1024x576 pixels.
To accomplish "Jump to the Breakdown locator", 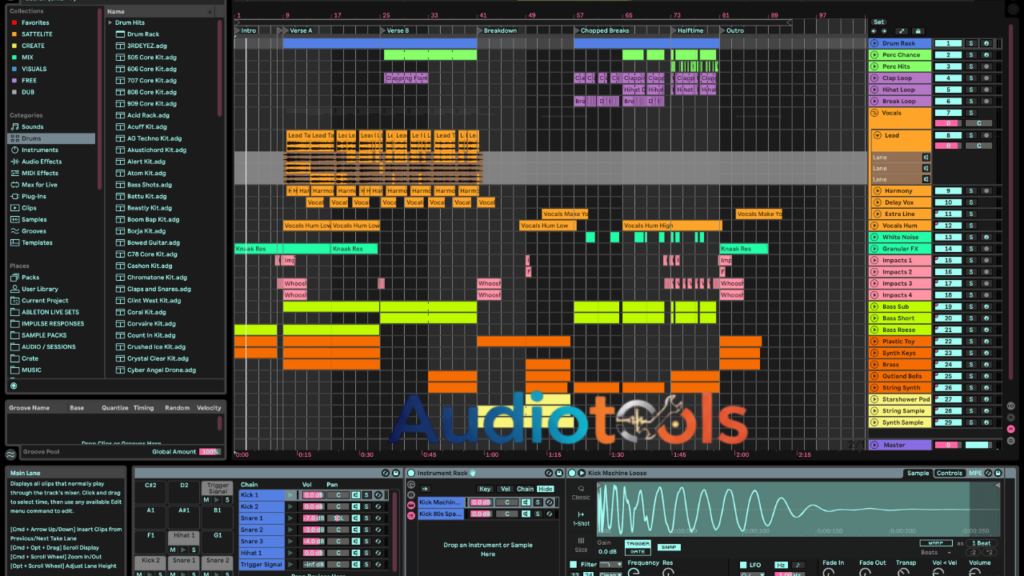I will tap(500, 31).
